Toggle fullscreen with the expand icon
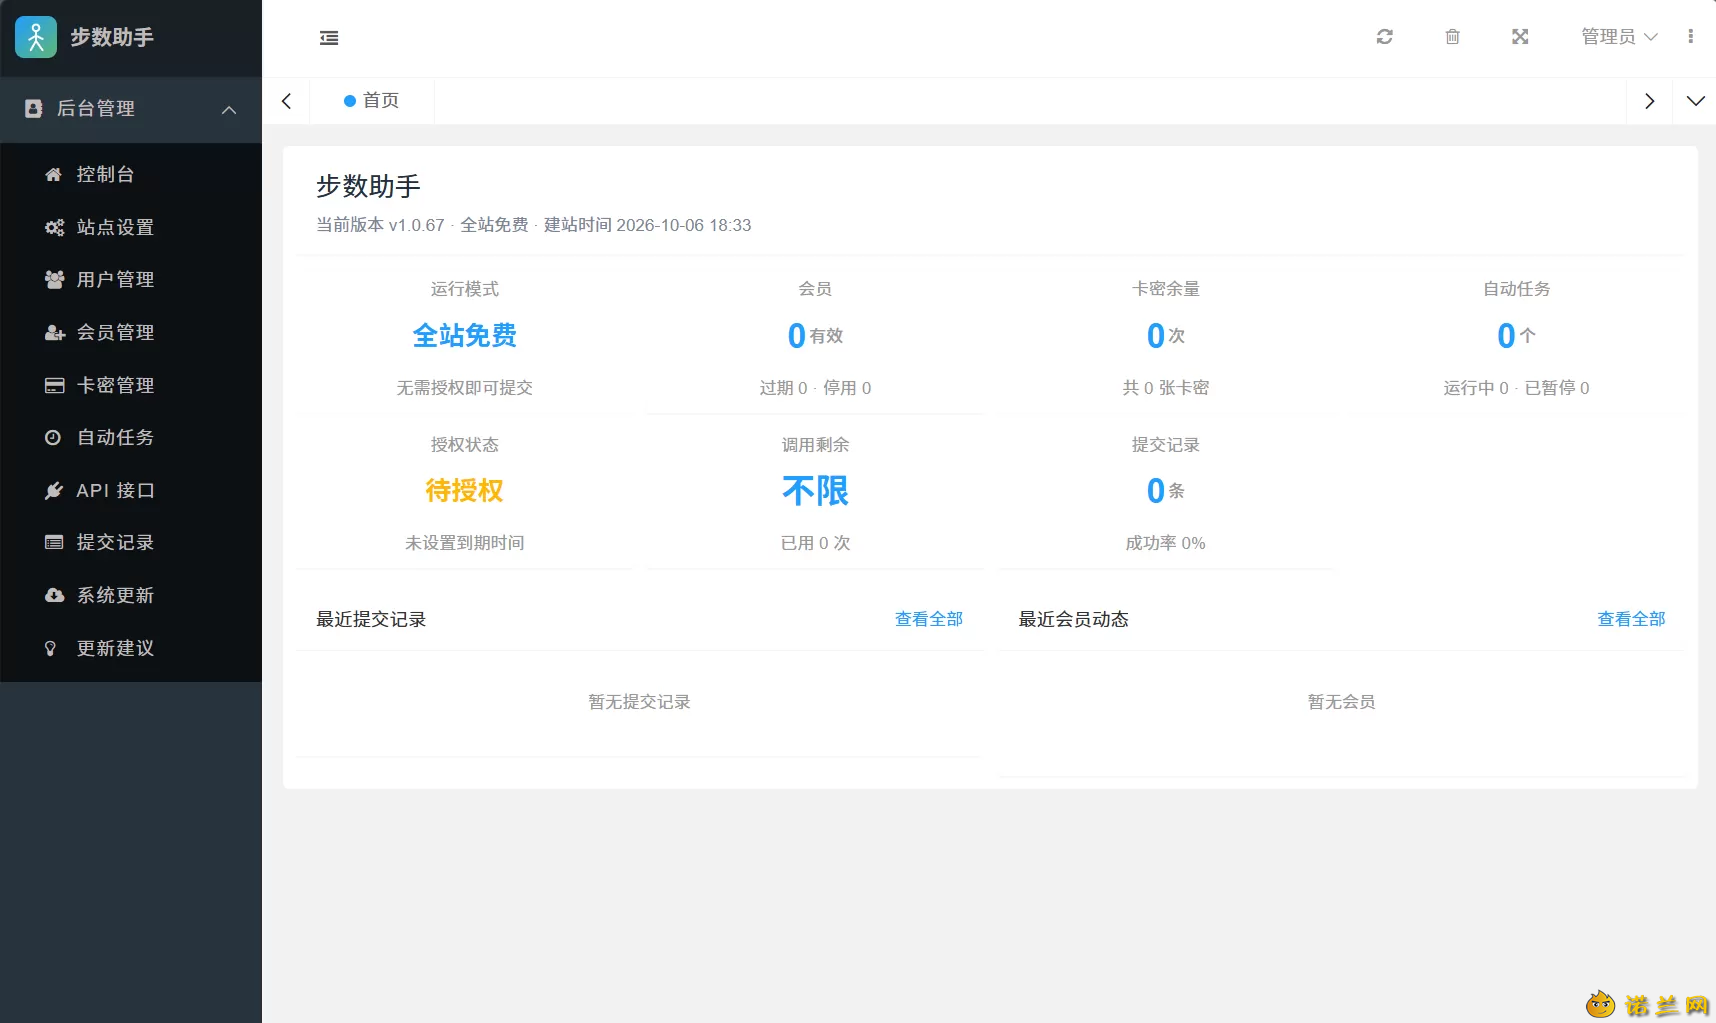This screenshot has height=1023, width=1716. click(x=1520, y=37)
